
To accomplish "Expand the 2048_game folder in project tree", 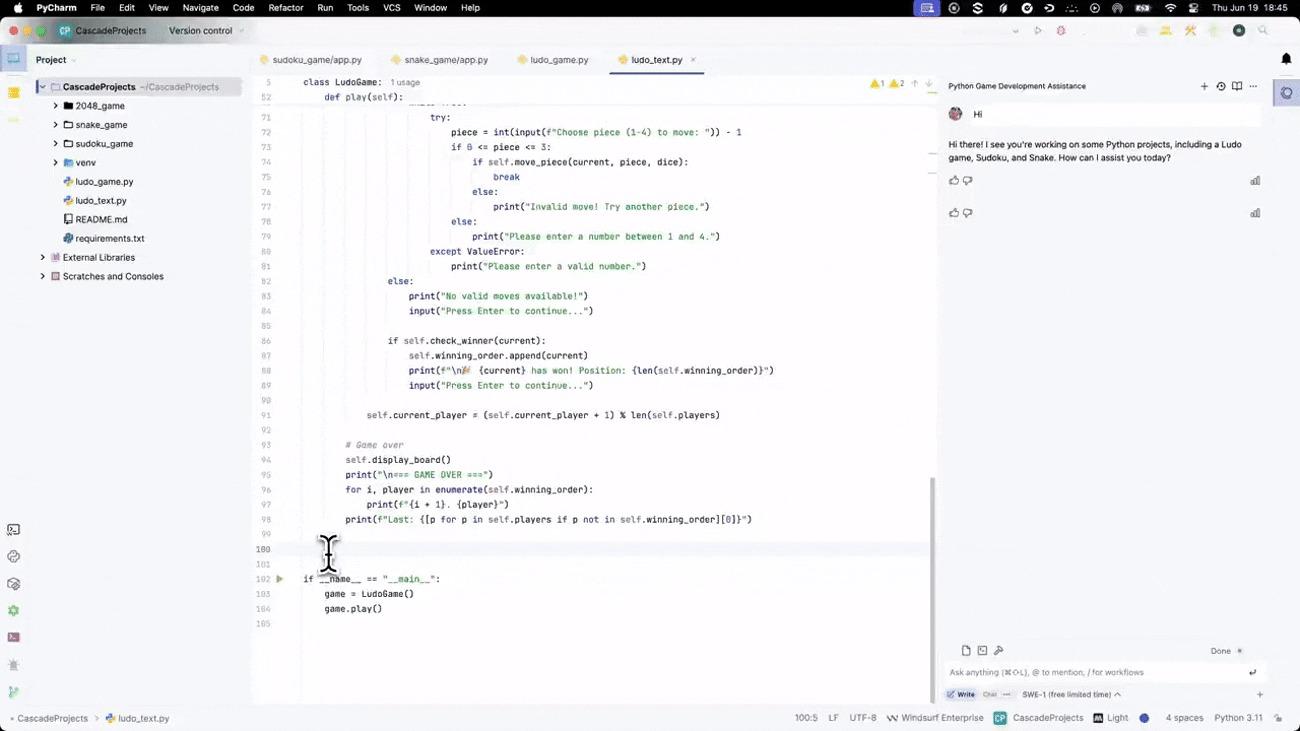I will 56,106.
